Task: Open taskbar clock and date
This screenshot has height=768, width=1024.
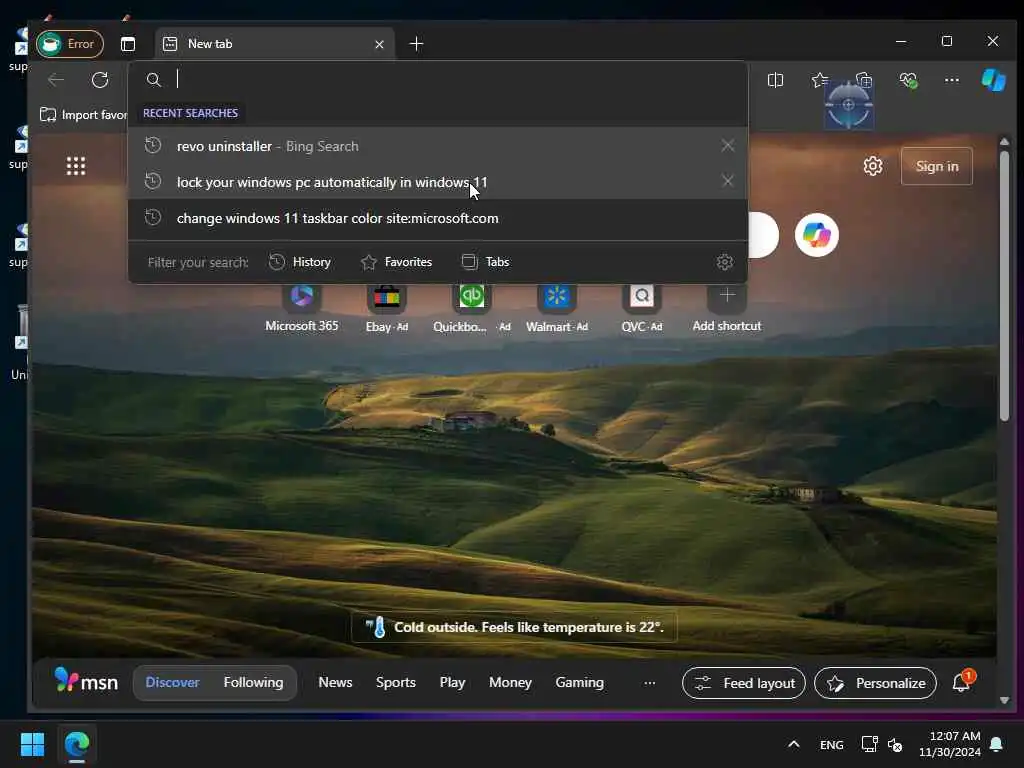Action: pos(950,744)
